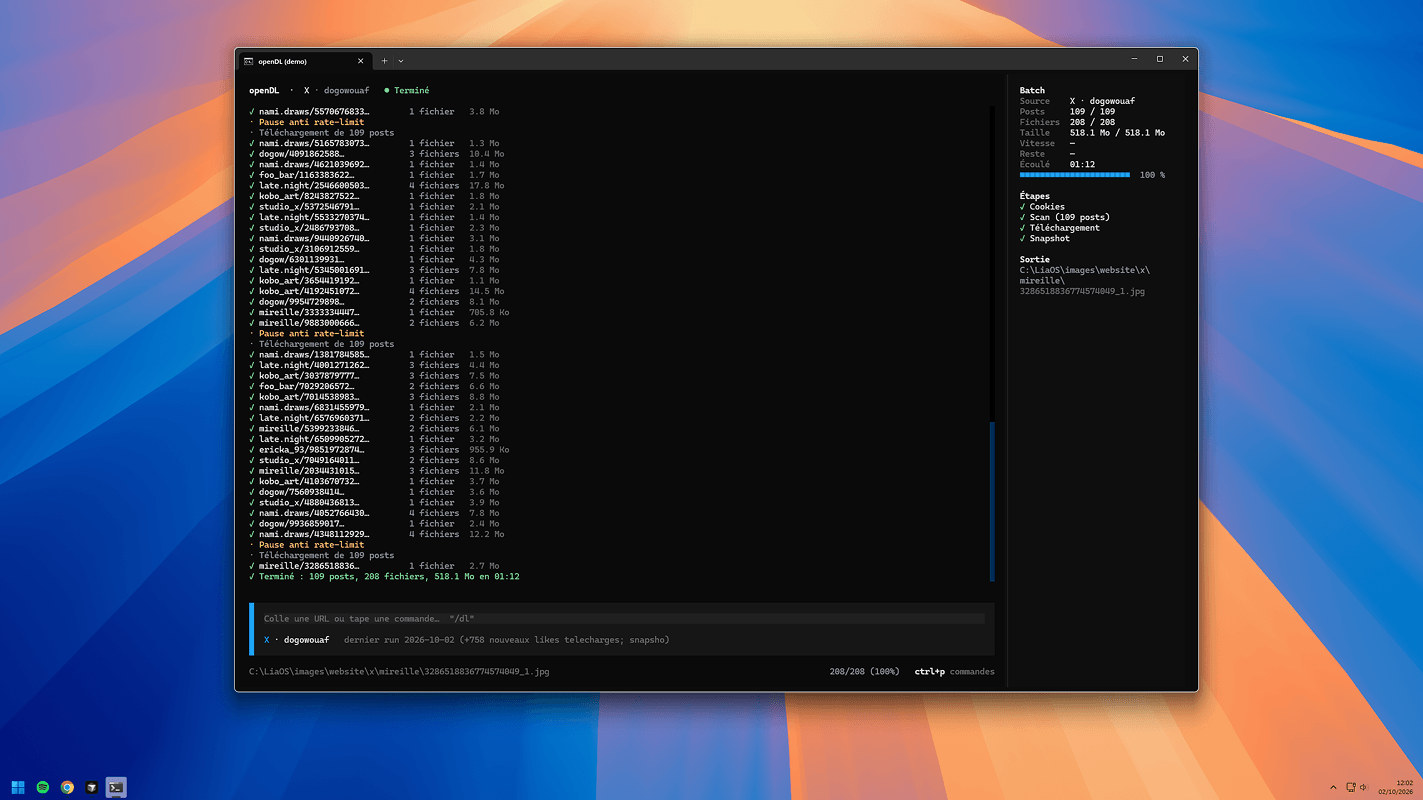Click the black cube taskbar icon
The height and width of the screenshot is (800, 1423).
tap(91, 787)
